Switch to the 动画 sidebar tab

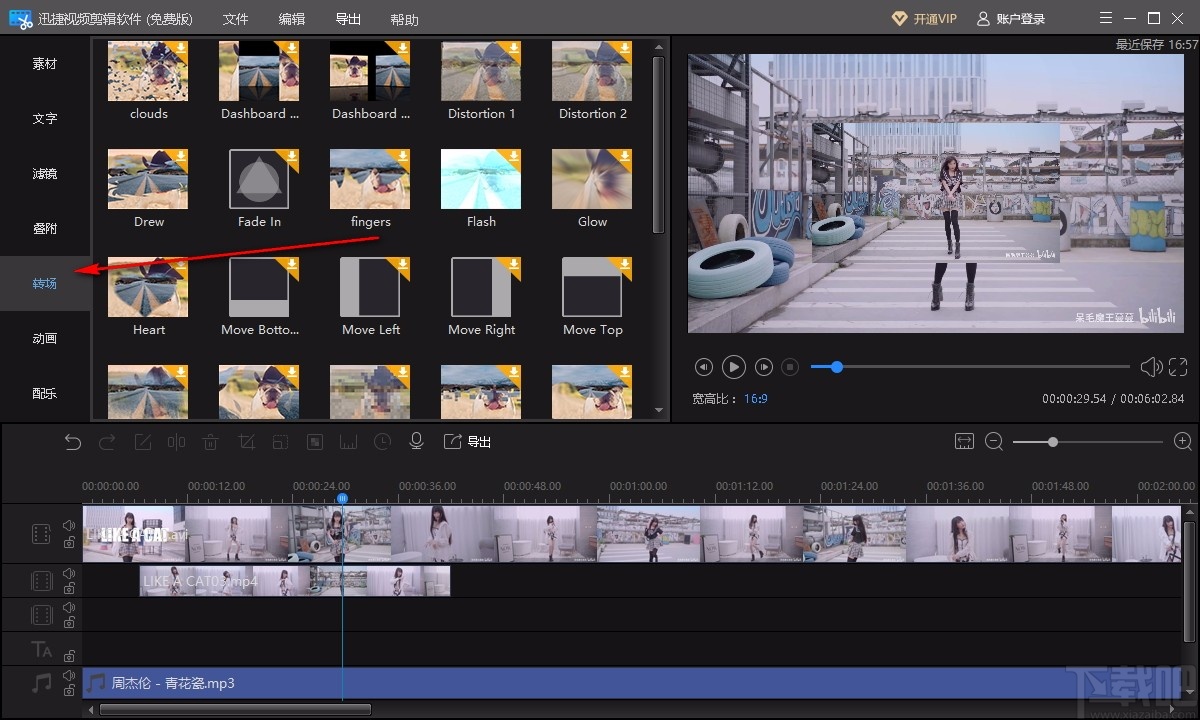[45, 339]
